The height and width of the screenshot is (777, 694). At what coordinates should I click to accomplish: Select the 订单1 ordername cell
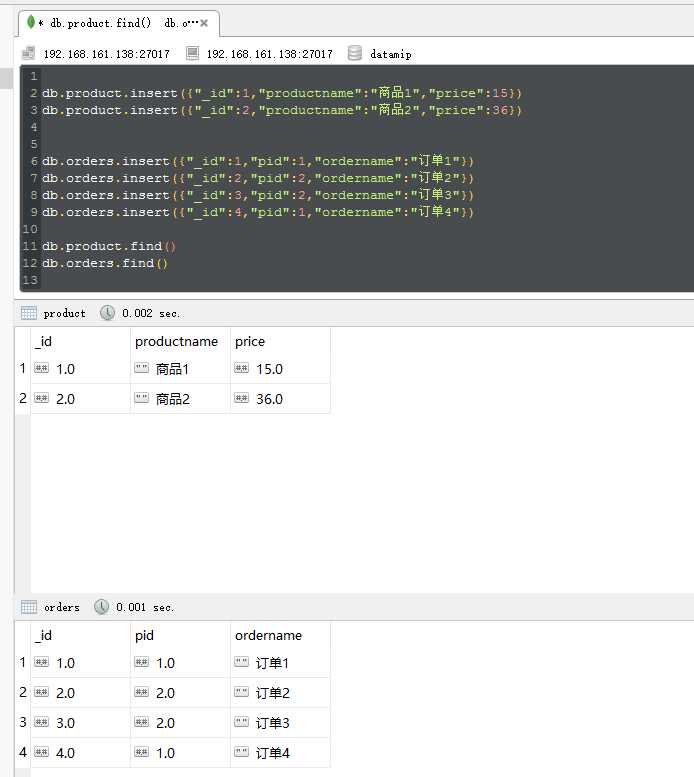pyautogui.click(x=280, y=663)
